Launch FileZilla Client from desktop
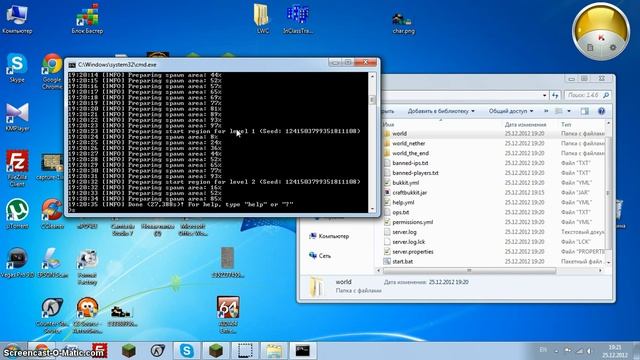The width and height of the screenshot is (640, 360). [17, 168]
